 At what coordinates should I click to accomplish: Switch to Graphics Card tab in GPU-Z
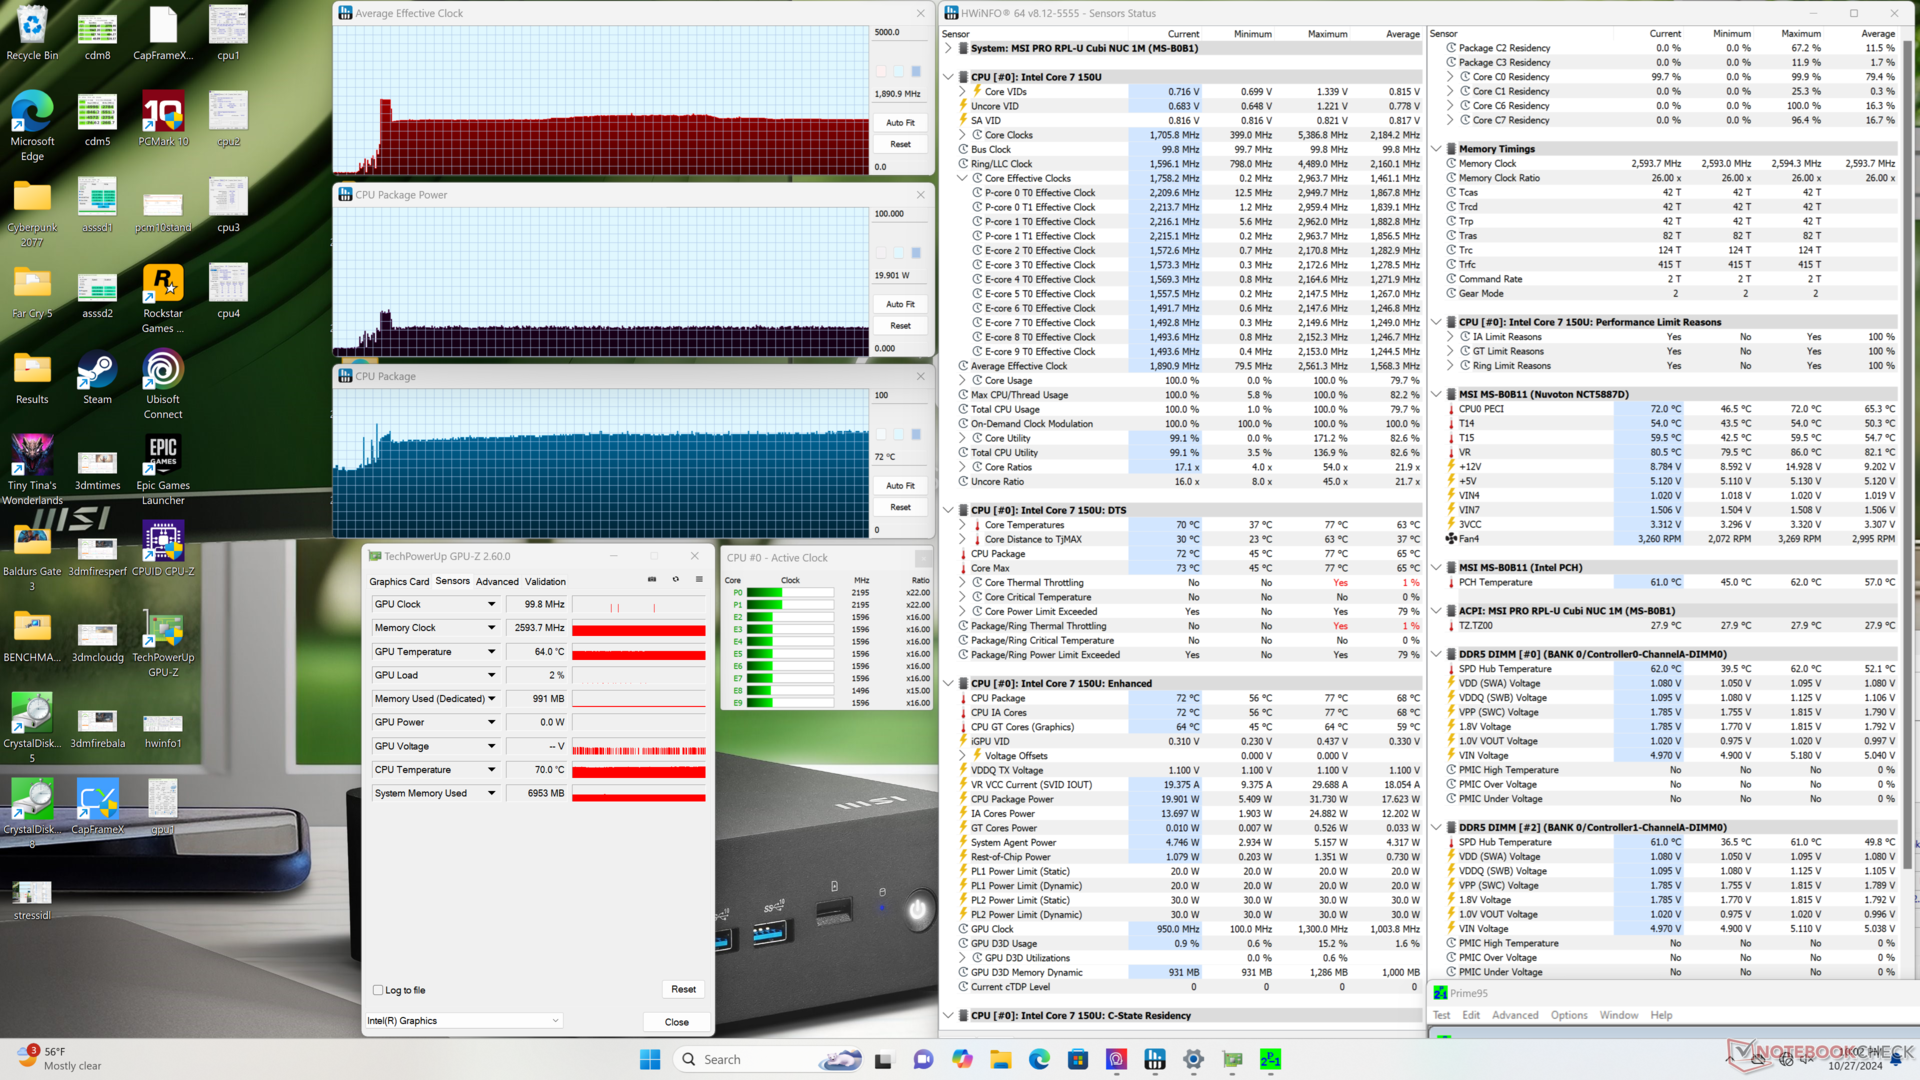(x=398, y=581)
